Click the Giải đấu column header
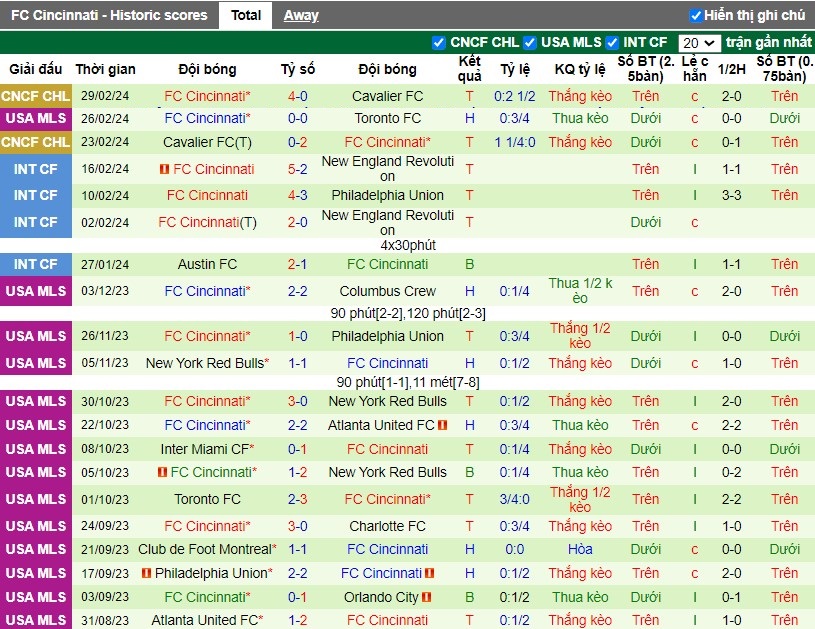The width and height of the screenshot is (815, 629). point(35,69)
